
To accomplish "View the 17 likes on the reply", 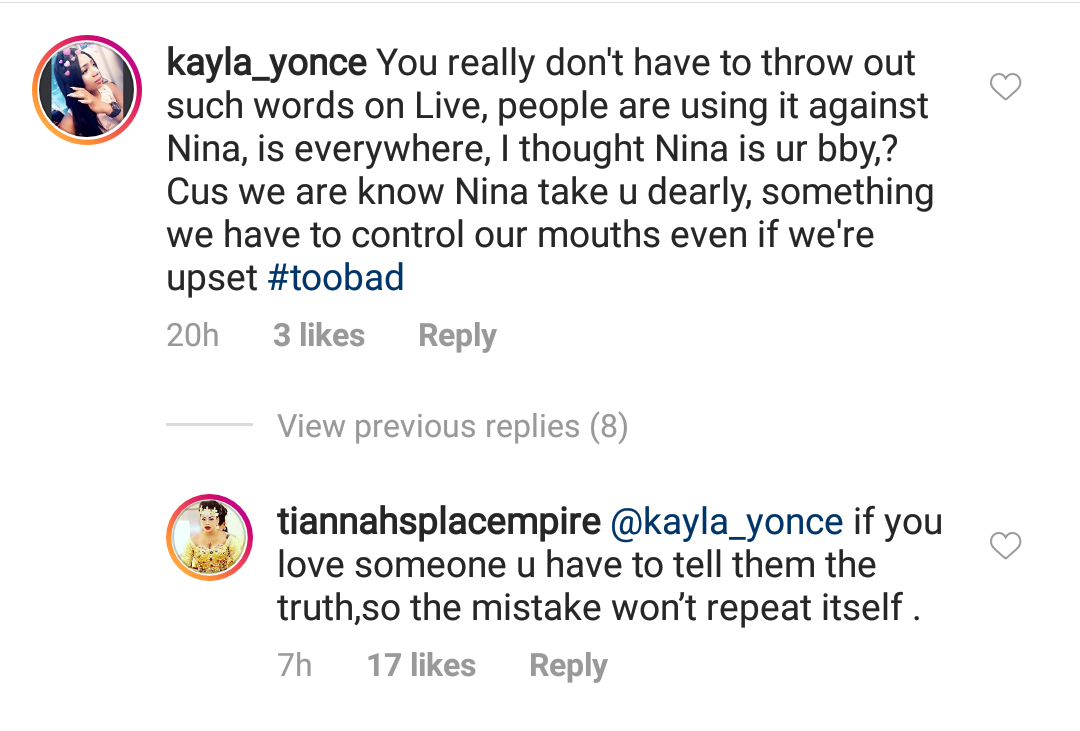I will pyautogui.click(x=421, y=665).
